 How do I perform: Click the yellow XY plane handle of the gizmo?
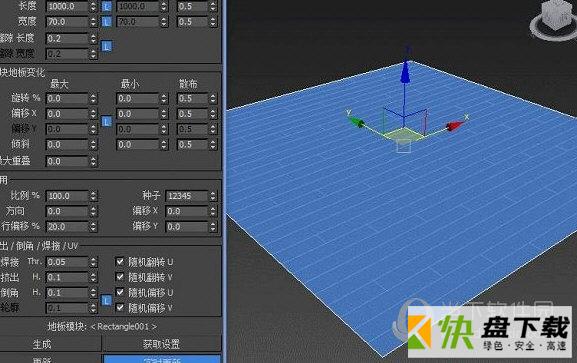[x=404, y=134]
